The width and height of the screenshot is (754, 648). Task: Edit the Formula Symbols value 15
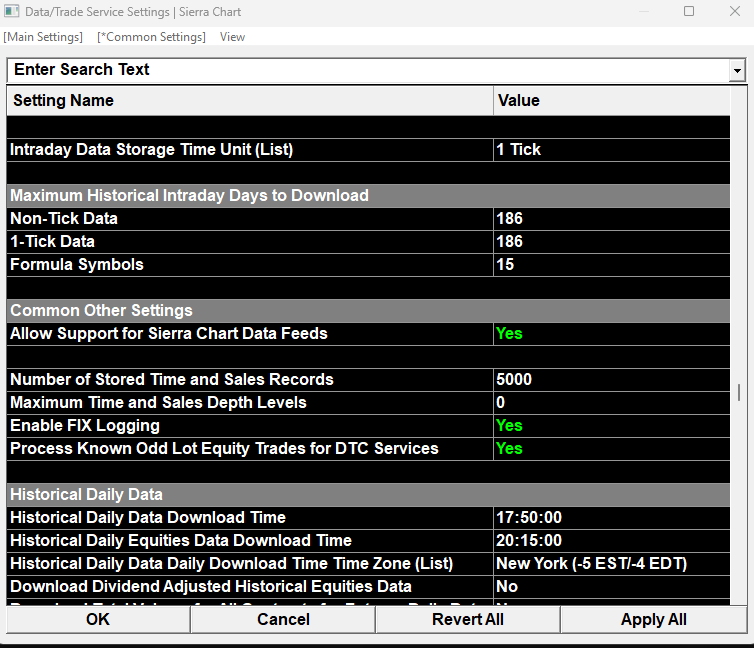click(612, 265)
